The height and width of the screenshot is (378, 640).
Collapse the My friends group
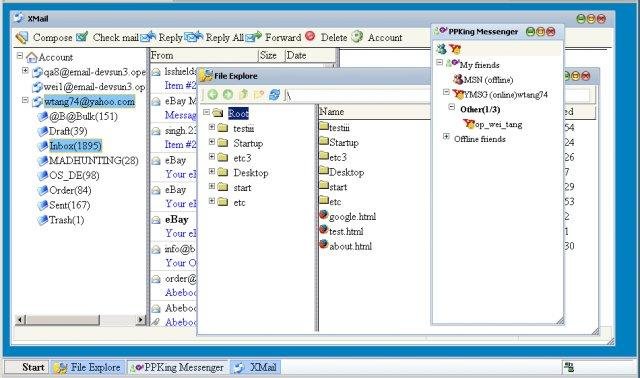tap(440, 62)
